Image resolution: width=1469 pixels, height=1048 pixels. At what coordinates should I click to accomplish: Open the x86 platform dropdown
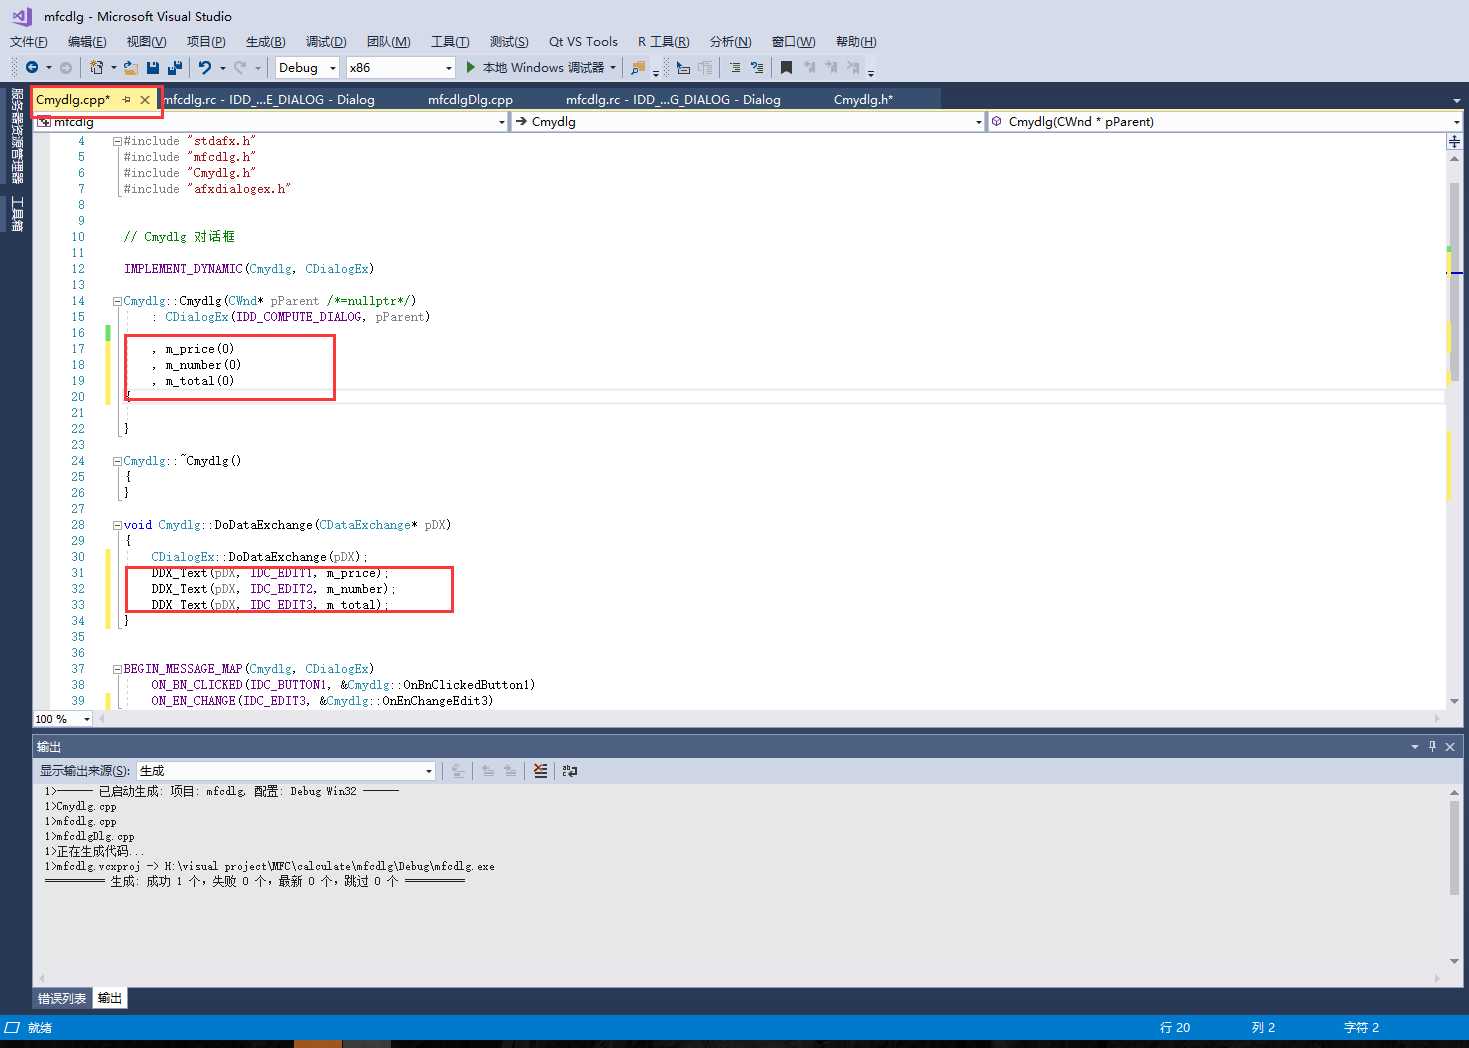401,67
